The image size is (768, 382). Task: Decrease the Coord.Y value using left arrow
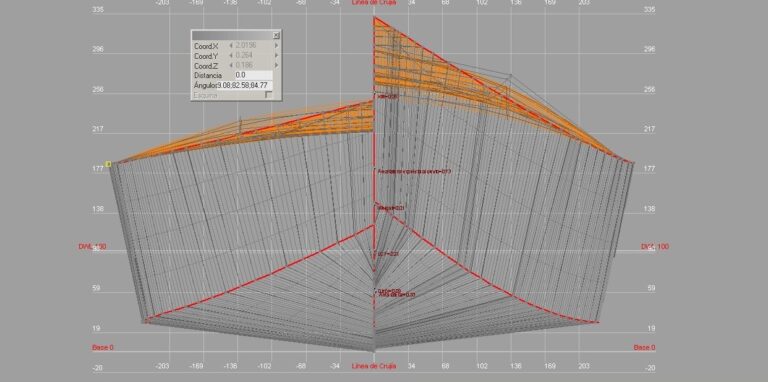click(x=231, y=55)
